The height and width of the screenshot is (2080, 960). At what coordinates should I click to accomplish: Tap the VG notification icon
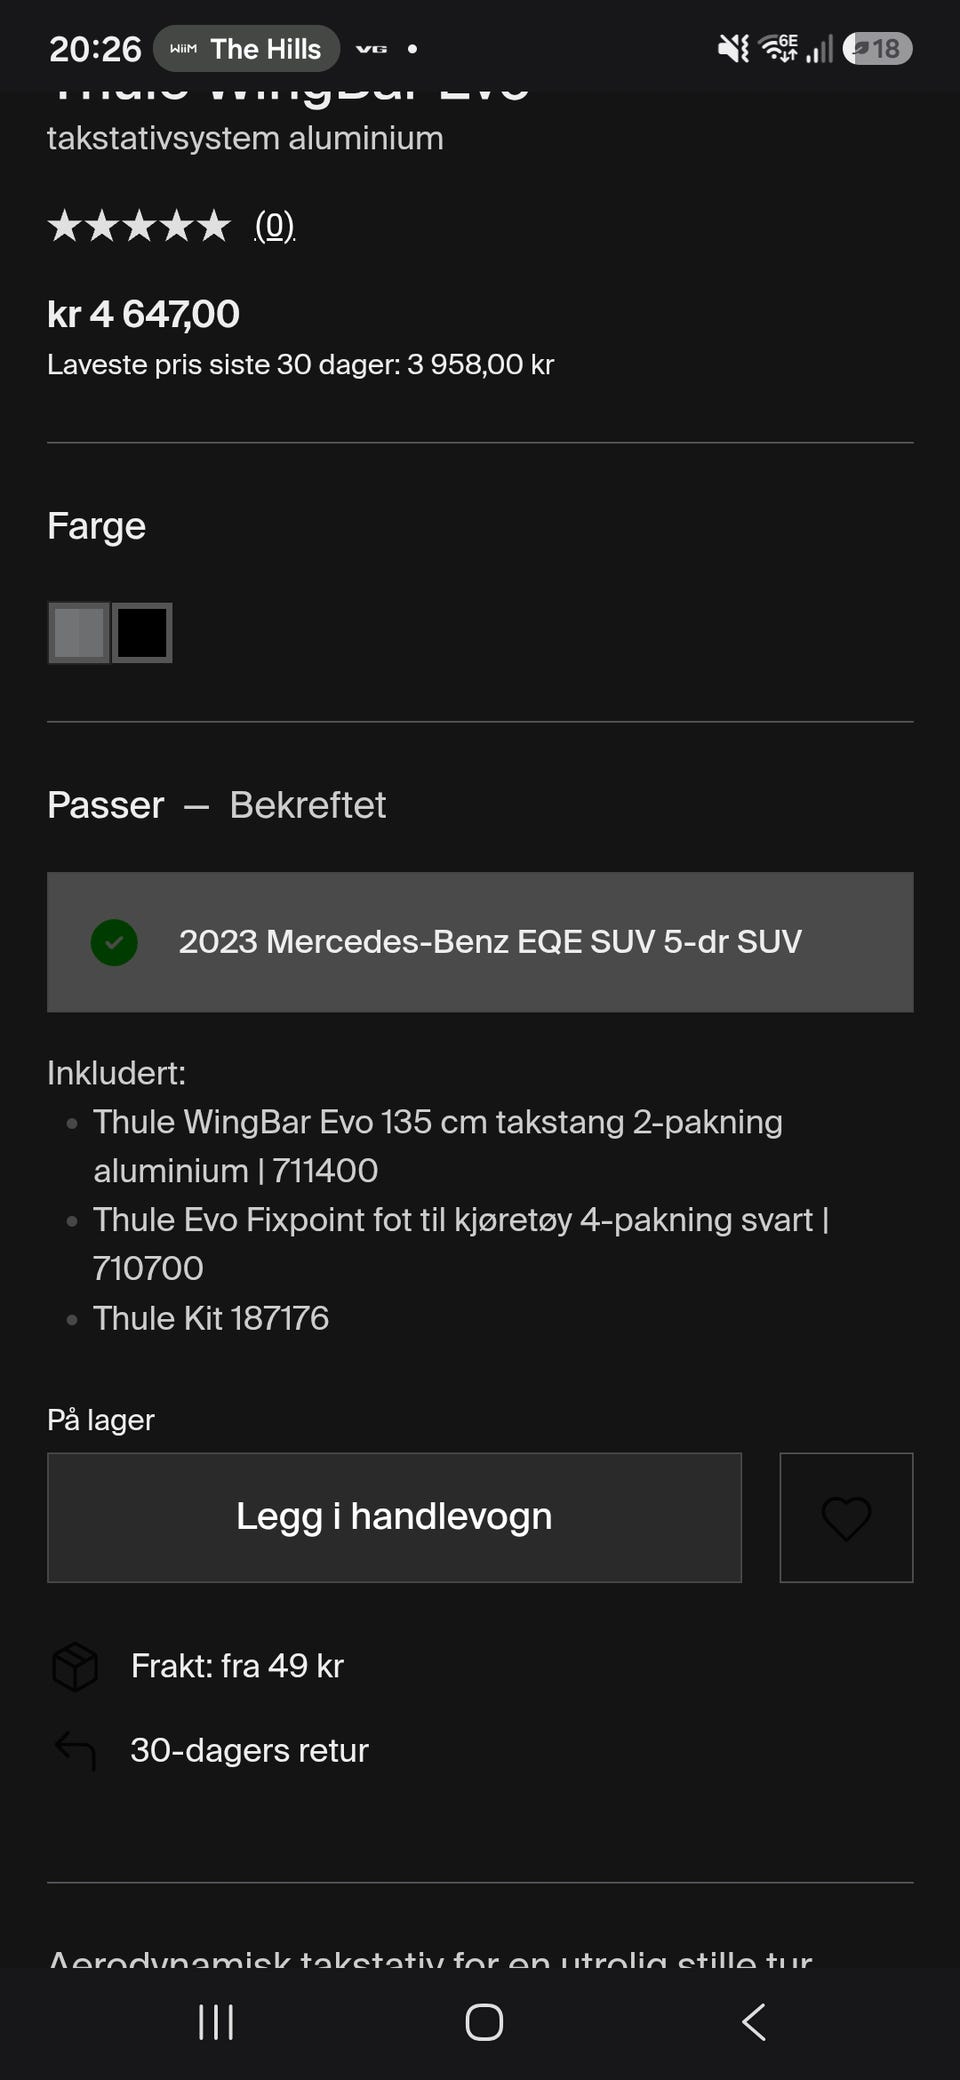(x=371, y=49)
